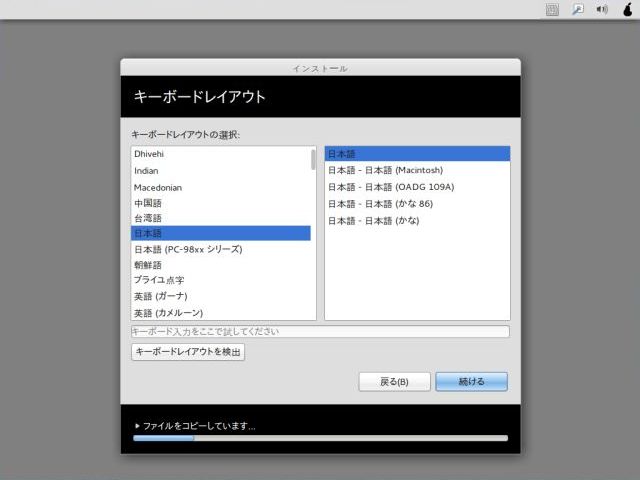
Task: Open the pear system menu icon
Action: click(626, 10)
